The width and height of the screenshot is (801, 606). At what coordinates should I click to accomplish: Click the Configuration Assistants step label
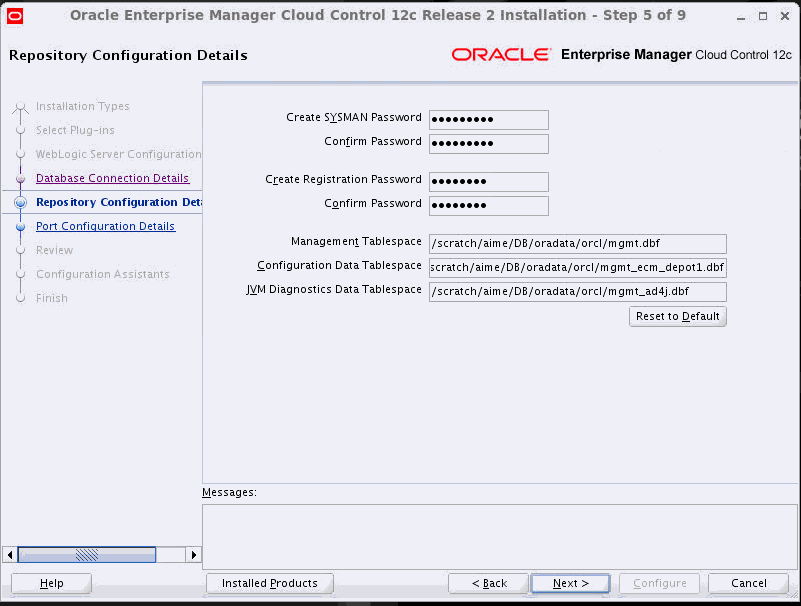coord(103,274)
